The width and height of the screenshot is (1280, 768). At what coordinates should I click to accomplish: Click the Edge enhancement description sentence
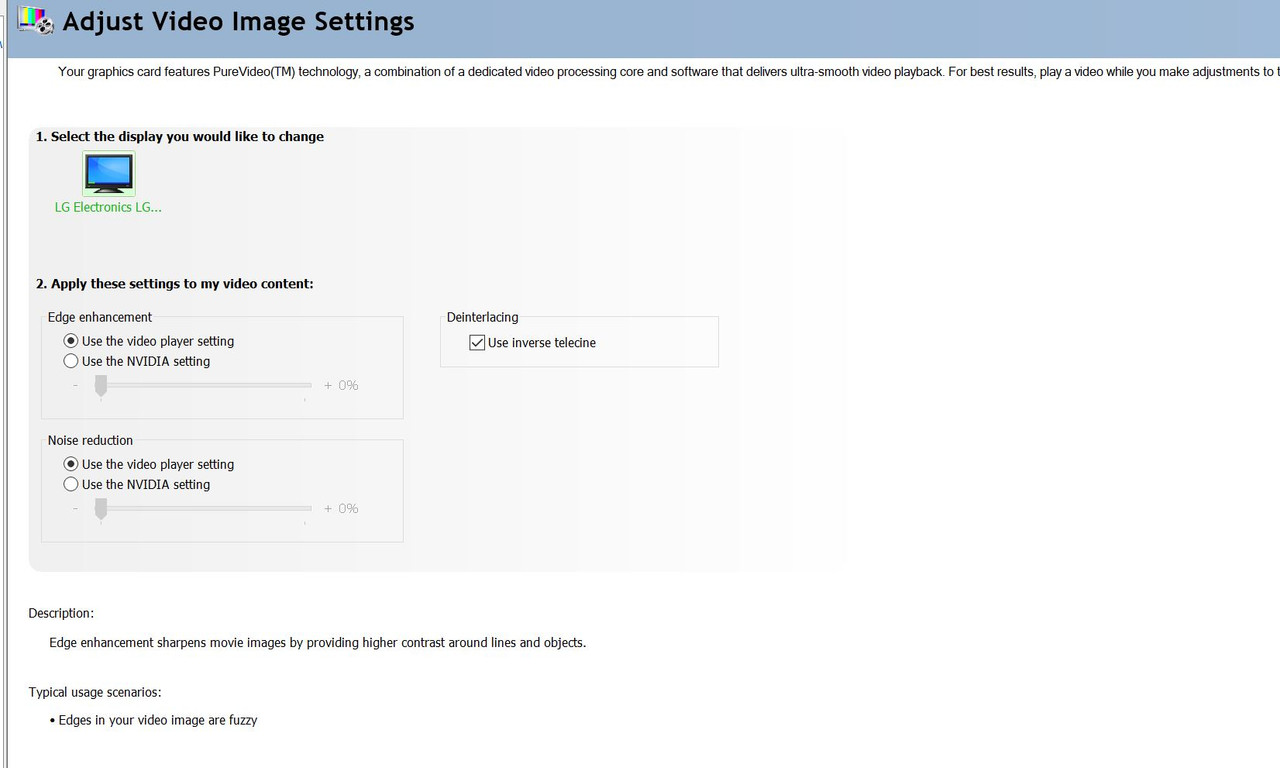click(318, 643)
